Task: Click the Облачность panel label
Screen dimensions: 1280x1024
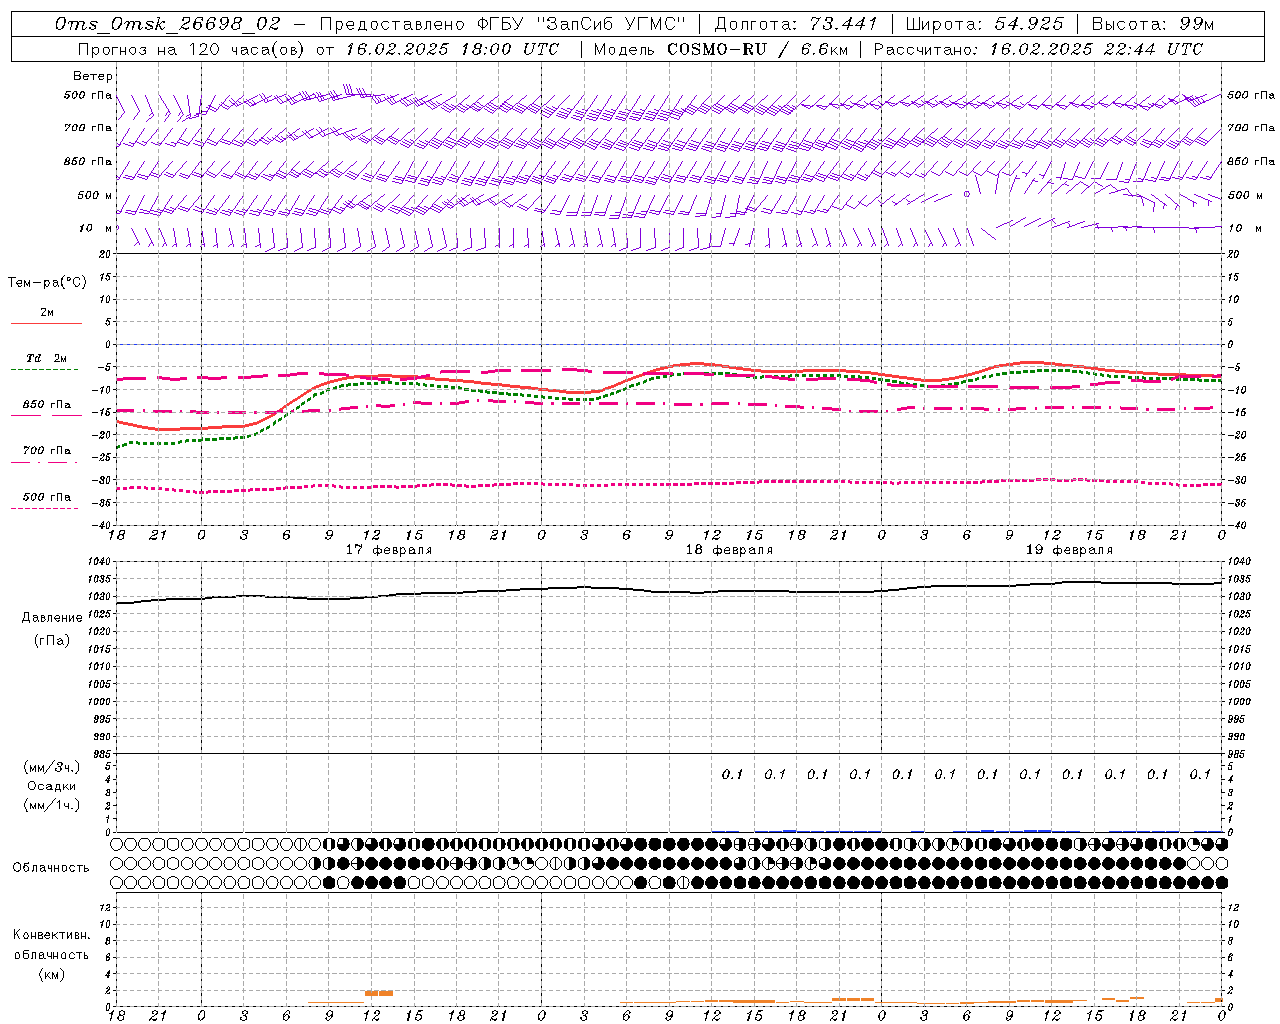Action: [x=51, y=868]
